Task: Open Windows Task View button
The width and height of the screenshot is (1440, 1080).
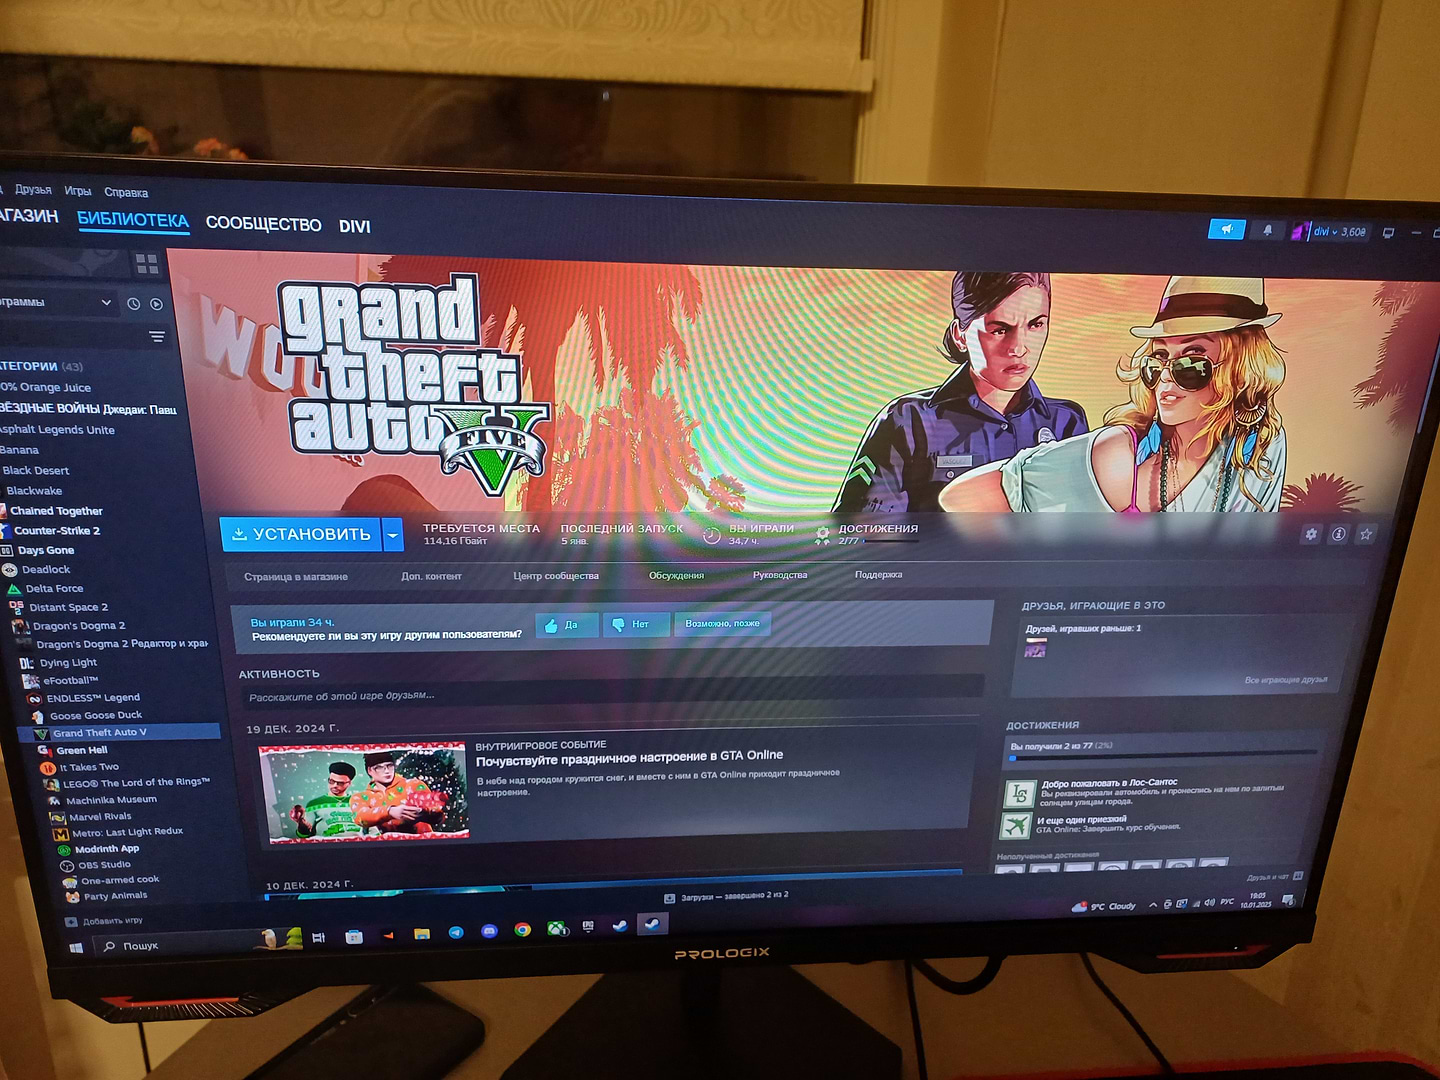Action: pos(318,938)
